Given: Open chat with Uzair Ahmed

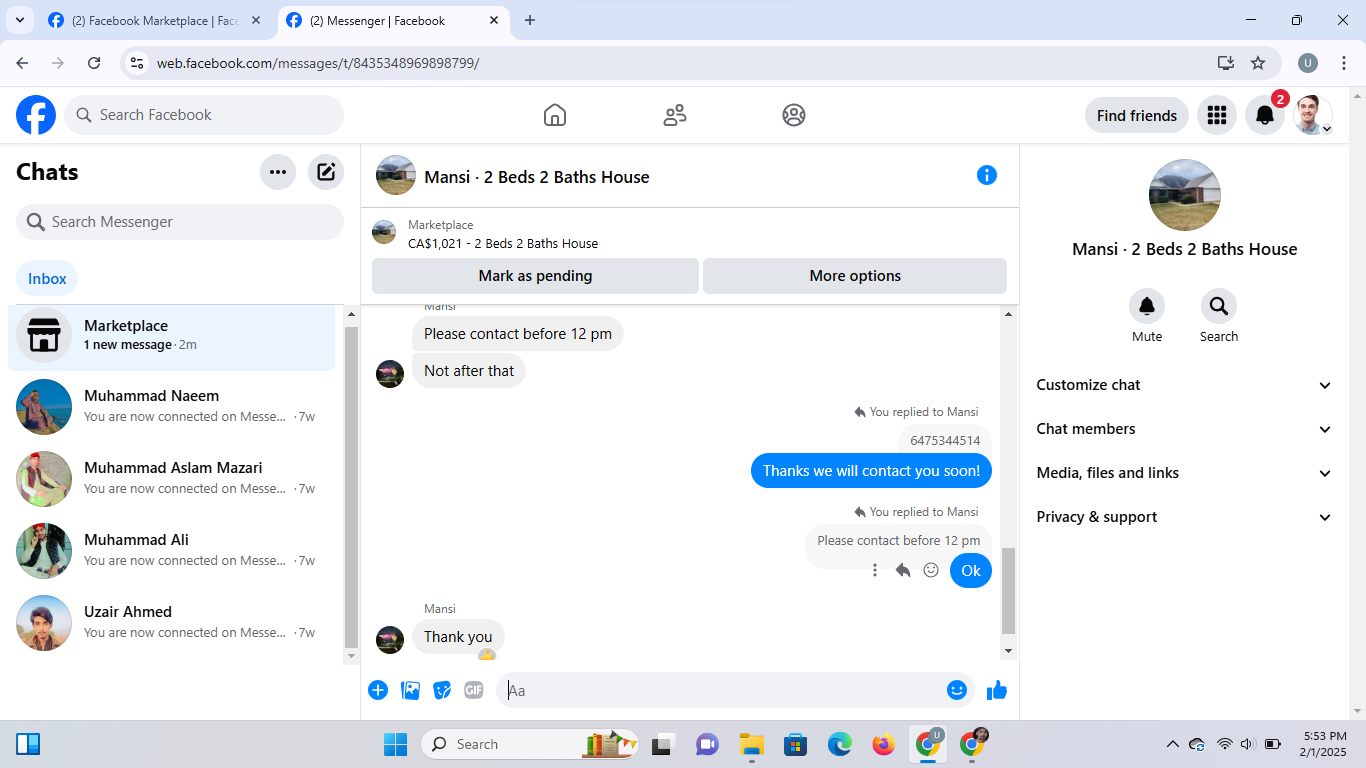Looking at the screenshot, I should point(172,623).
